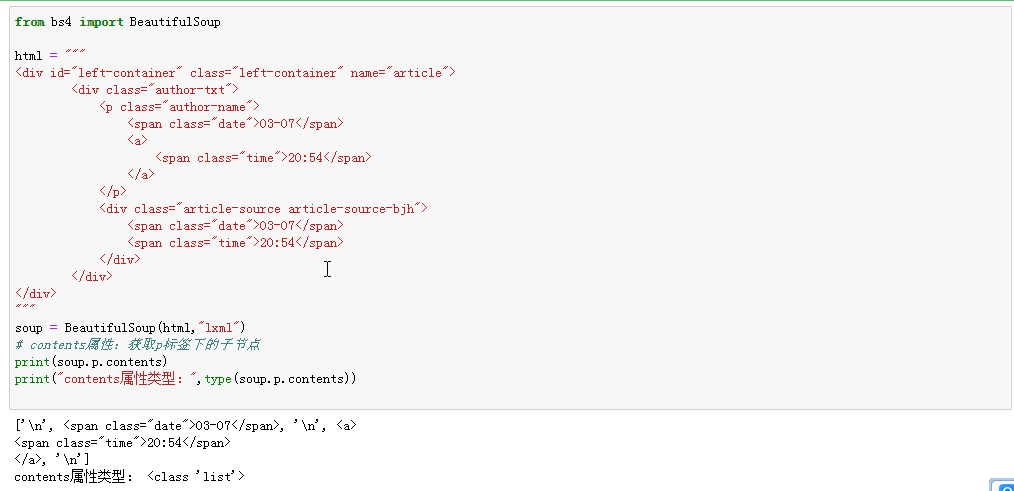Click the closing </p> tag
The width and height of the screenshot is (1014, 491).
tap(112, 192)
